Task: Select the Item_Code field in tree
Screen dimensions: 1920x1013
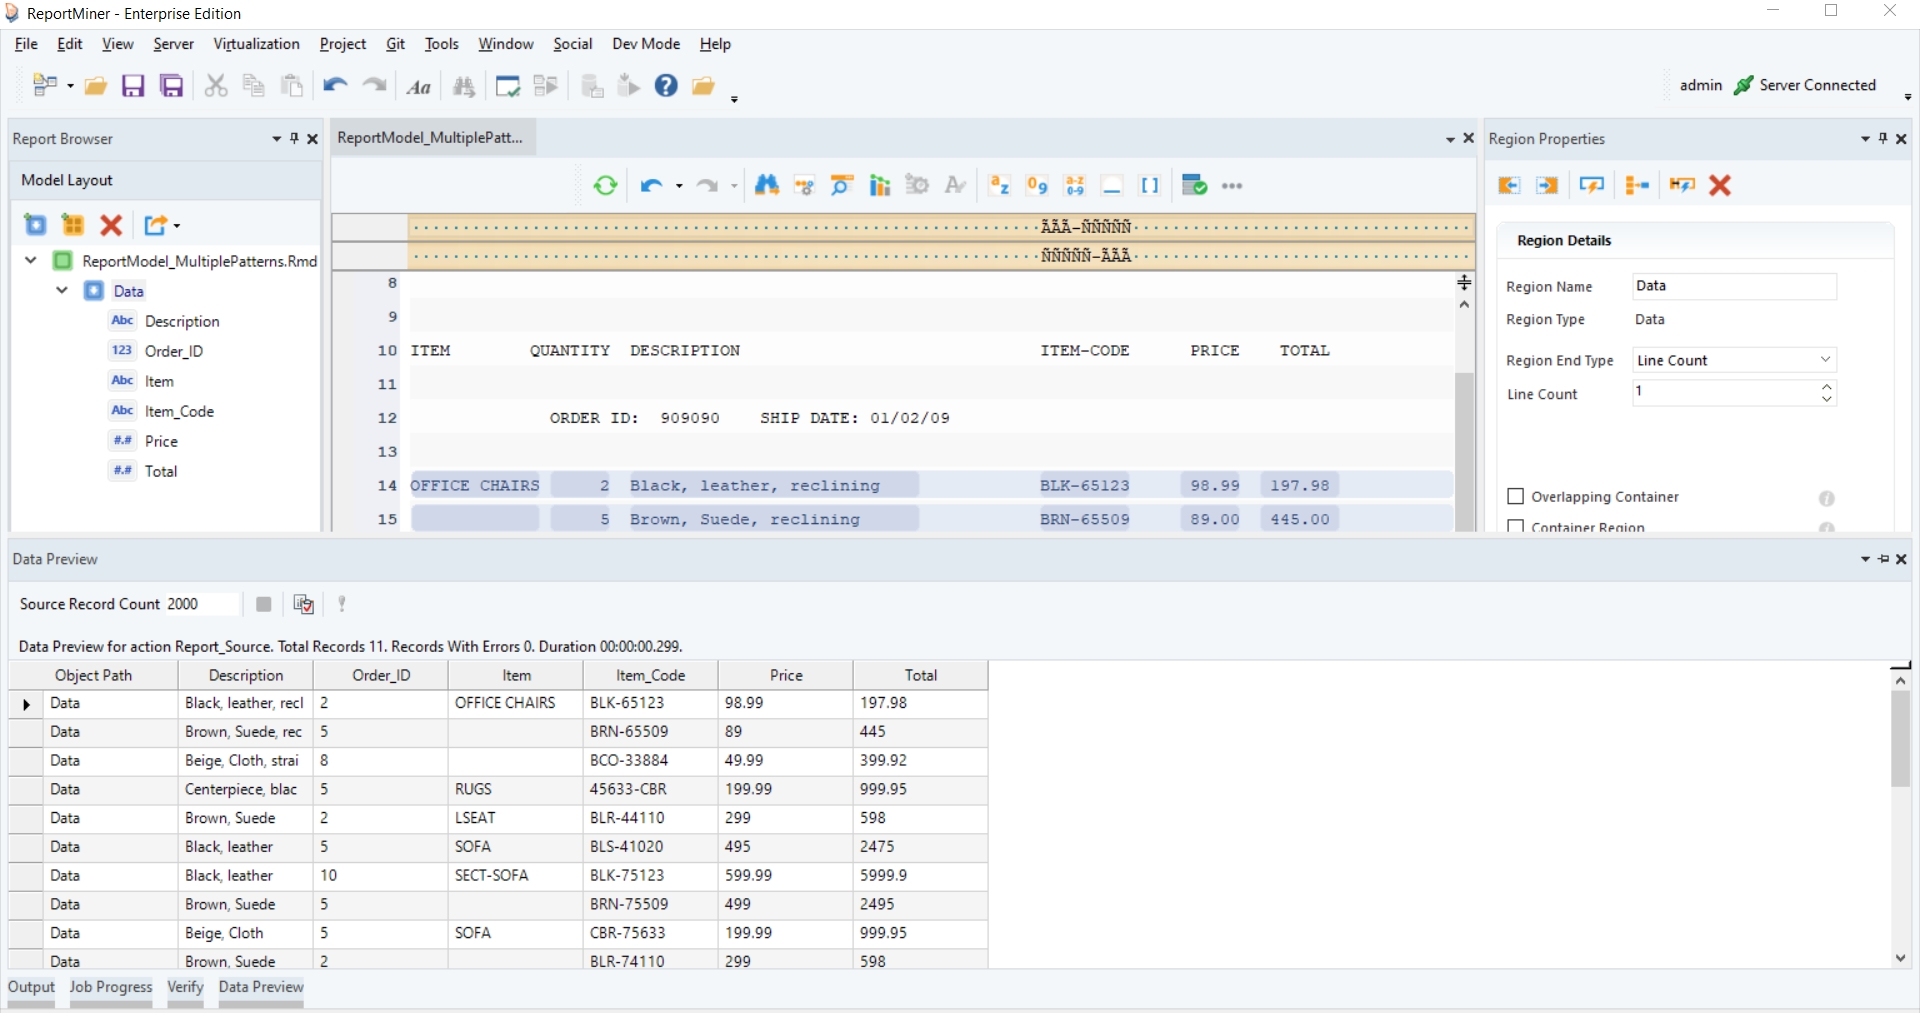Action: pyautogui.click(x=179, y=411)
